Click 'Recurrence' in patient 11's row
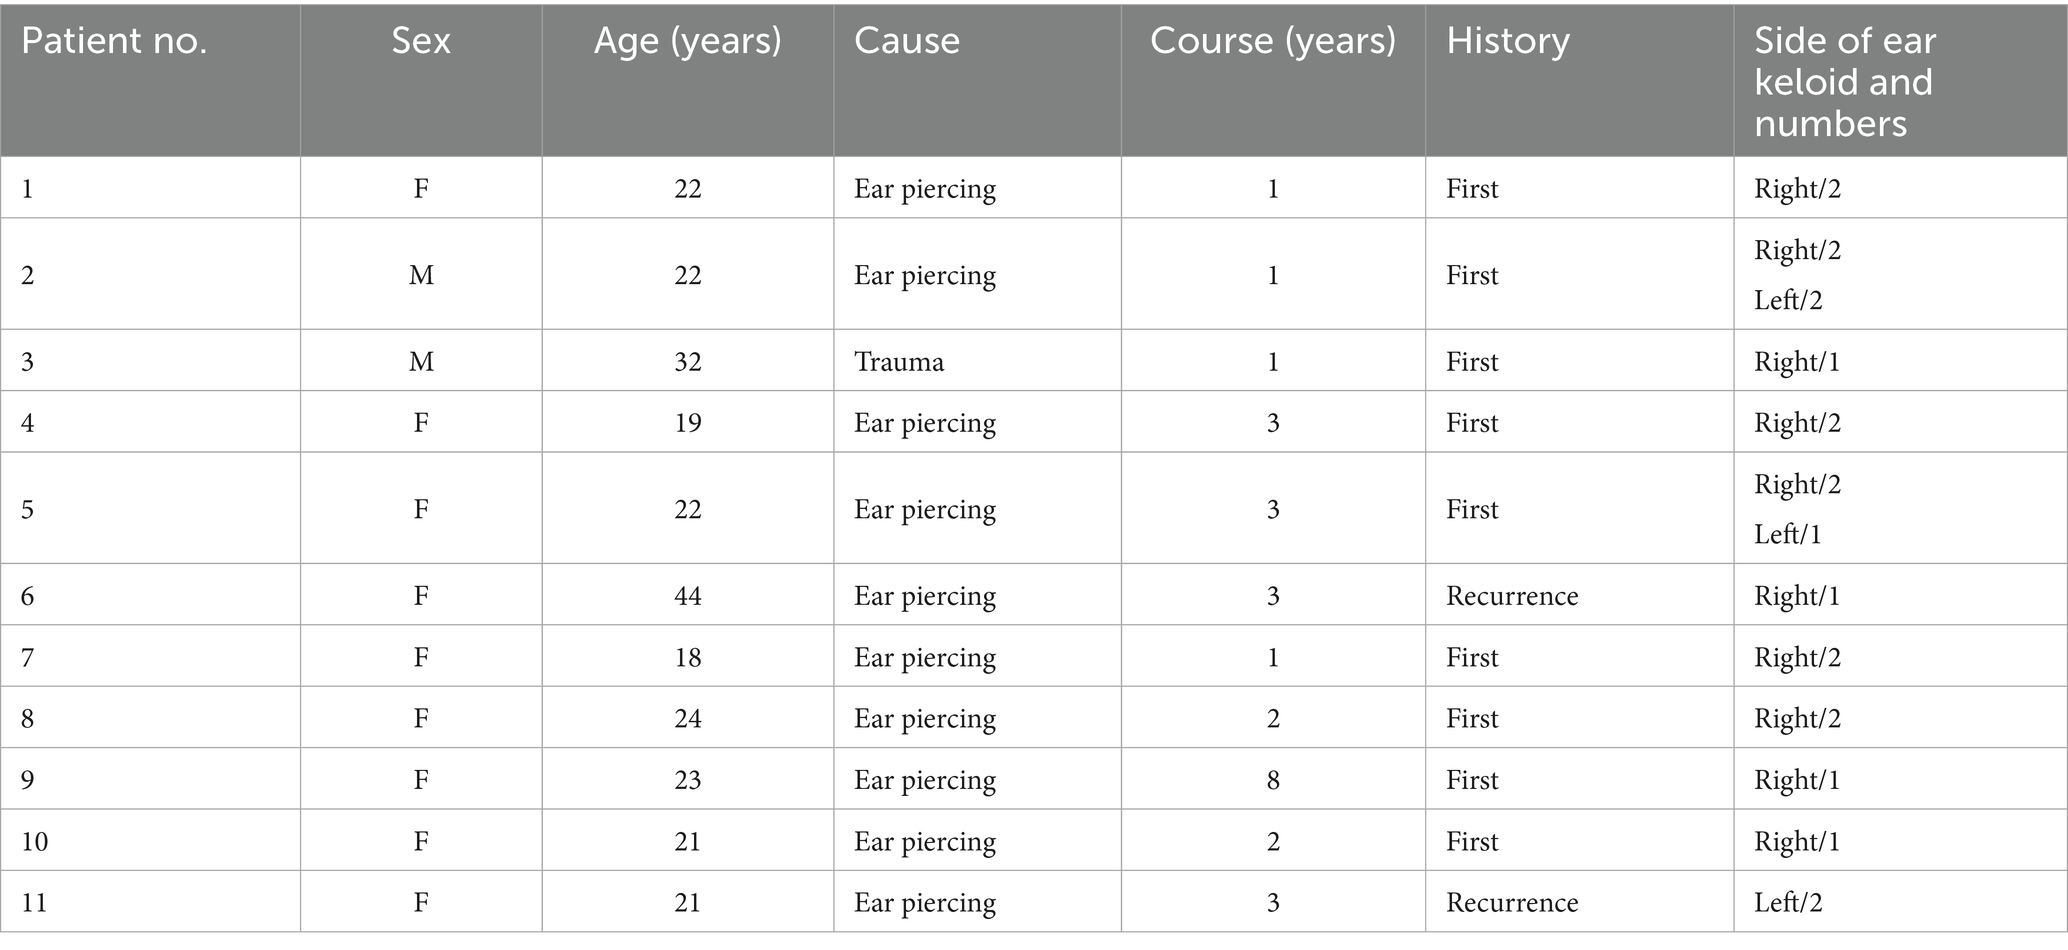 (x=1511, y=903)
